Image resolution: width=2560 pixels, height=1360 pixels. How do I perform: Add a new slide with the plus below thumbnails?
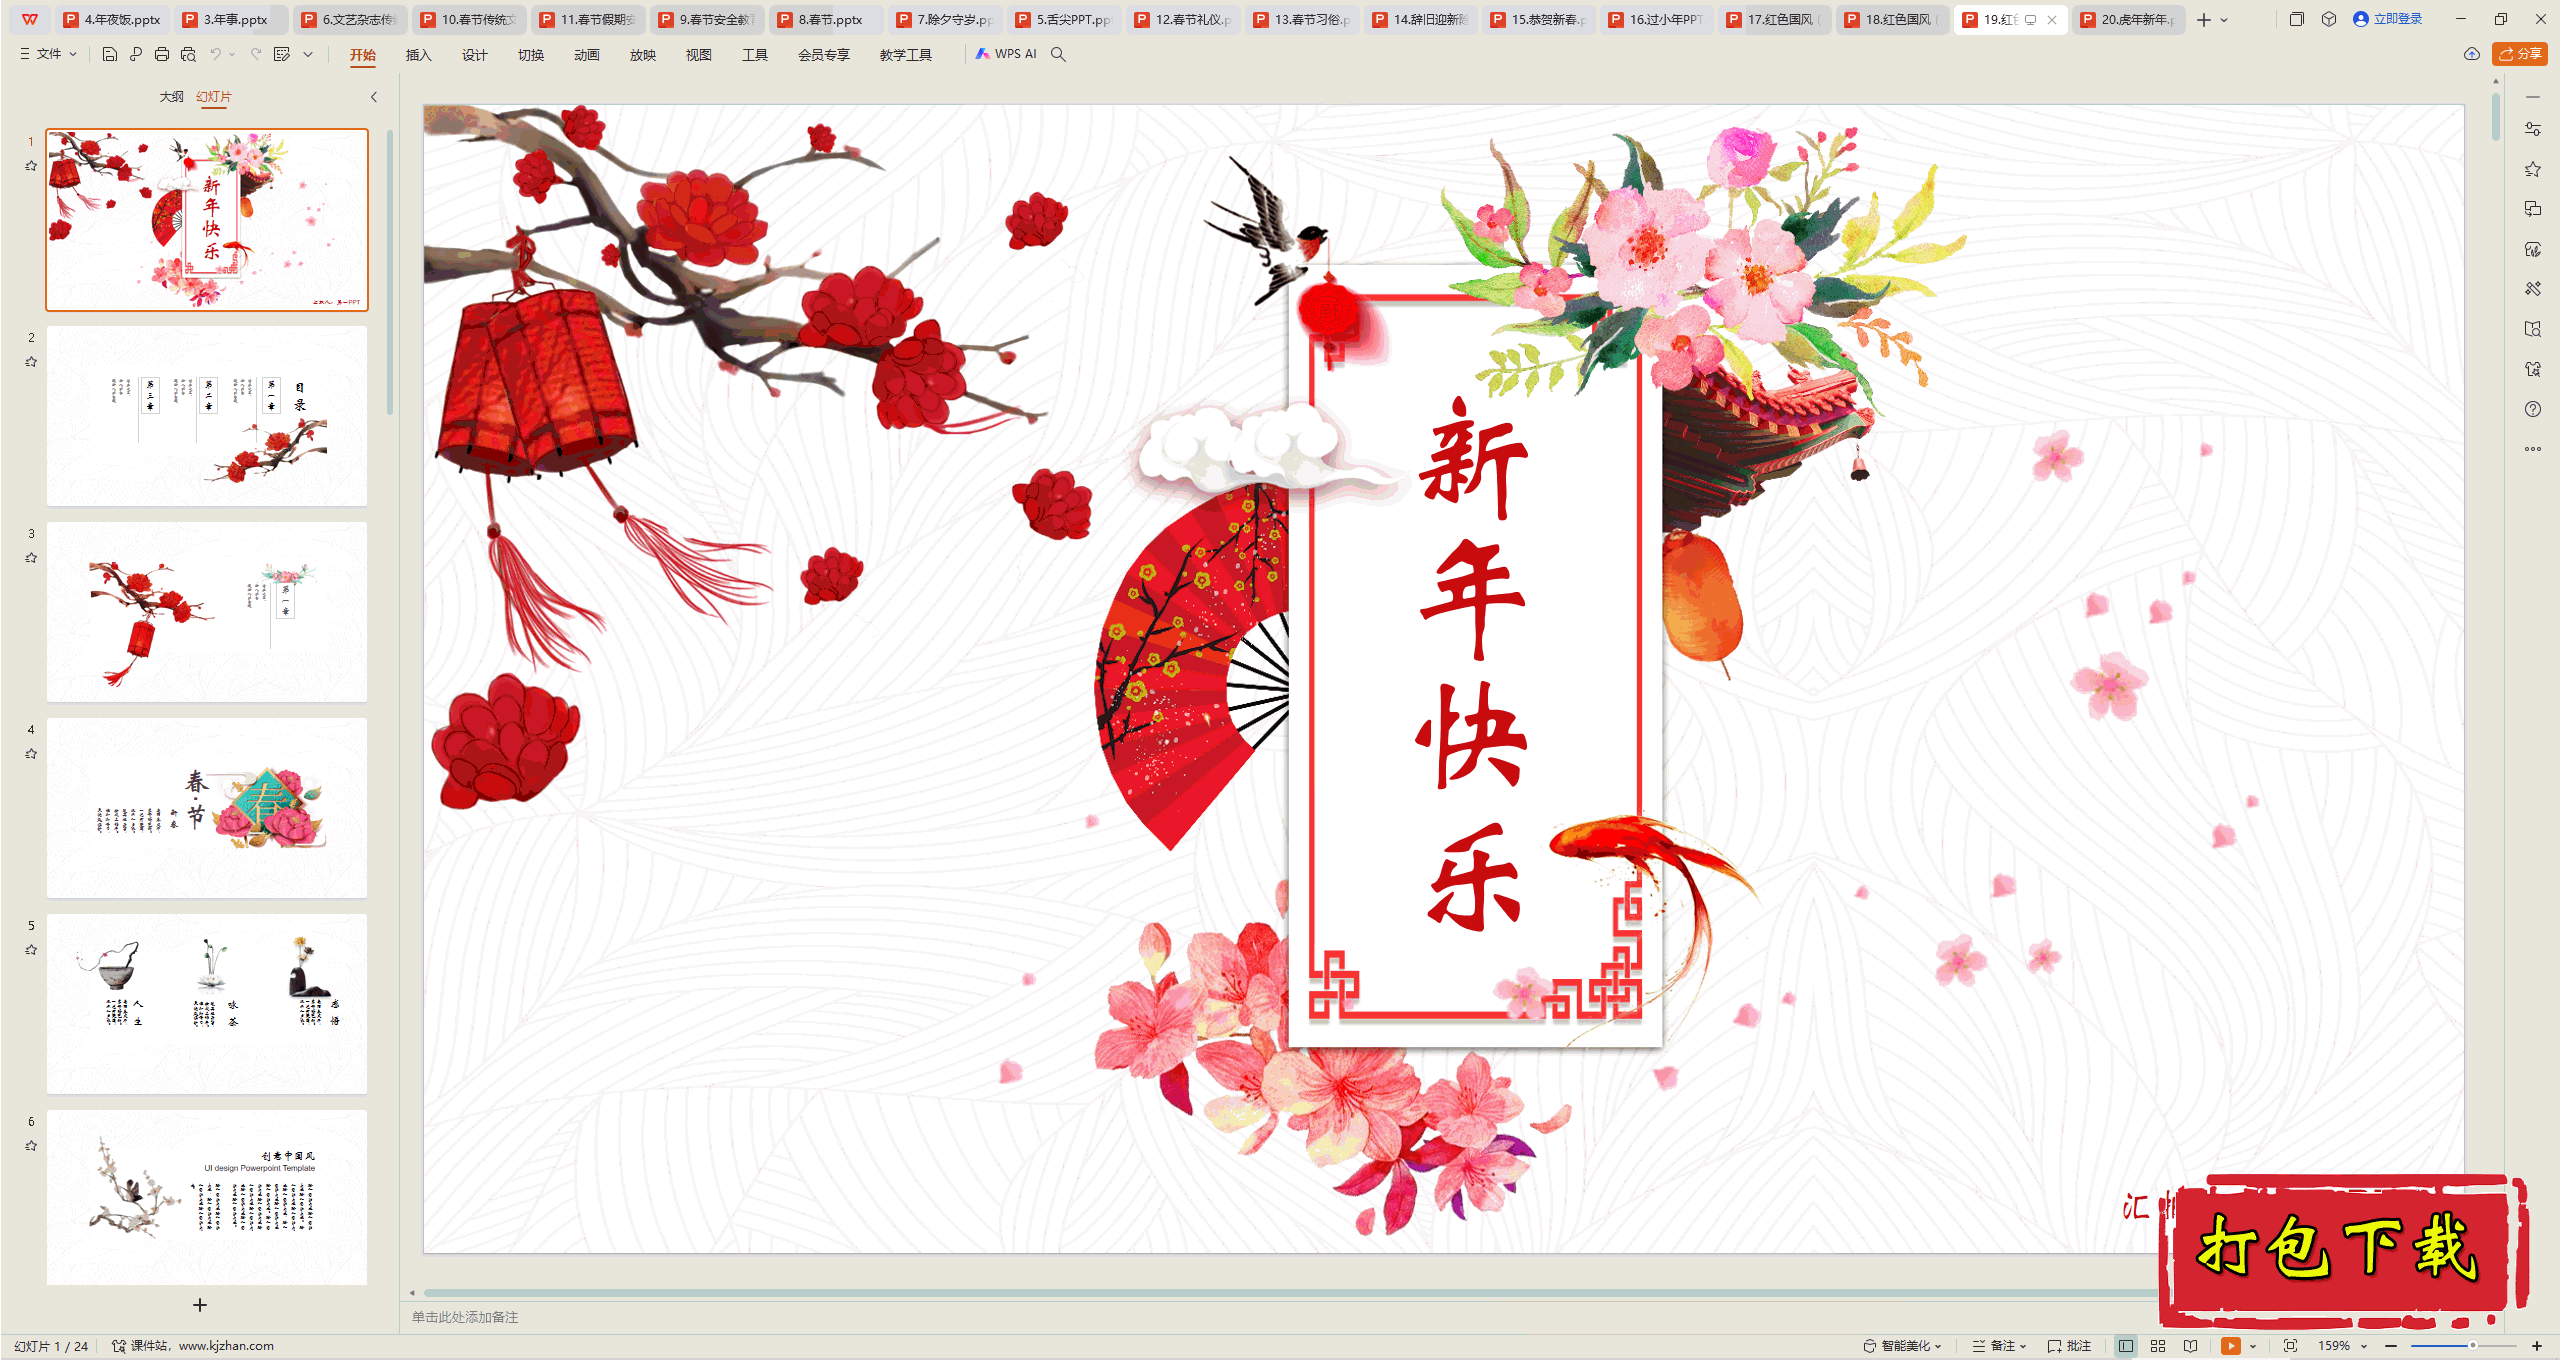pyautogui.click(x=200, y=1305)
